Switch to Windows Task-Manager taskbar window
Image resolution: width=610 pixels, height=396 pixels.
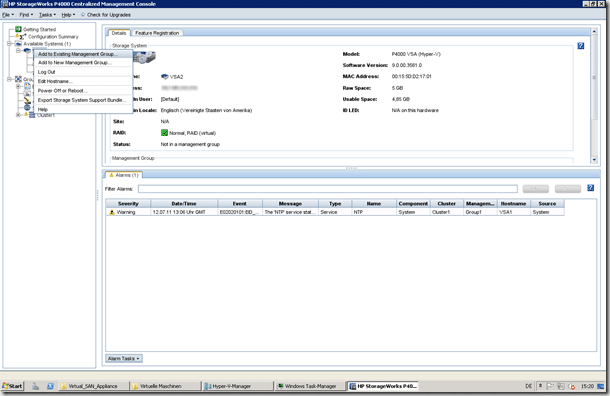pos(310,386)
